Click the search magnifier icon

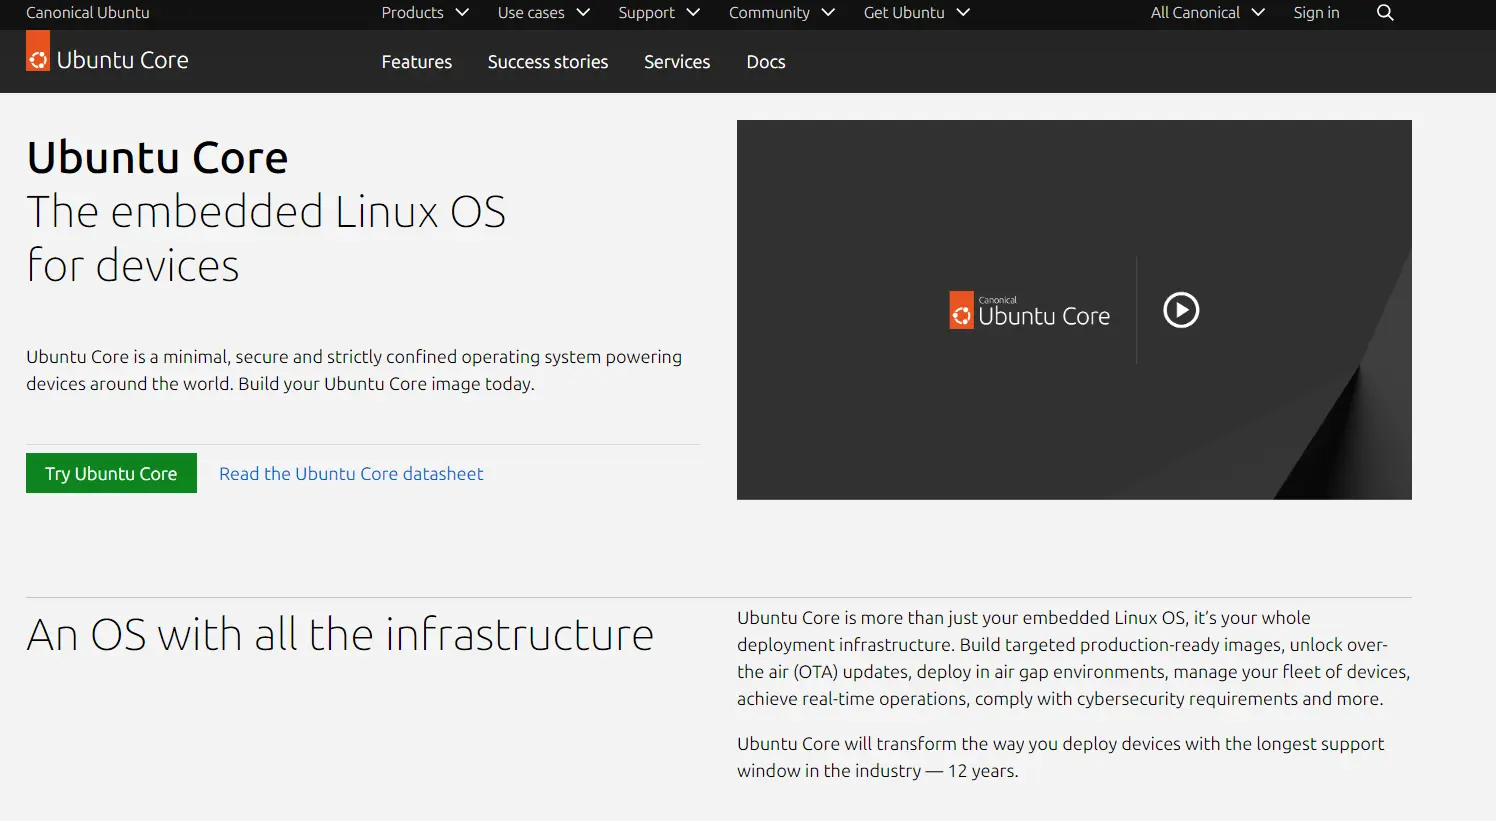[1384, 13]
